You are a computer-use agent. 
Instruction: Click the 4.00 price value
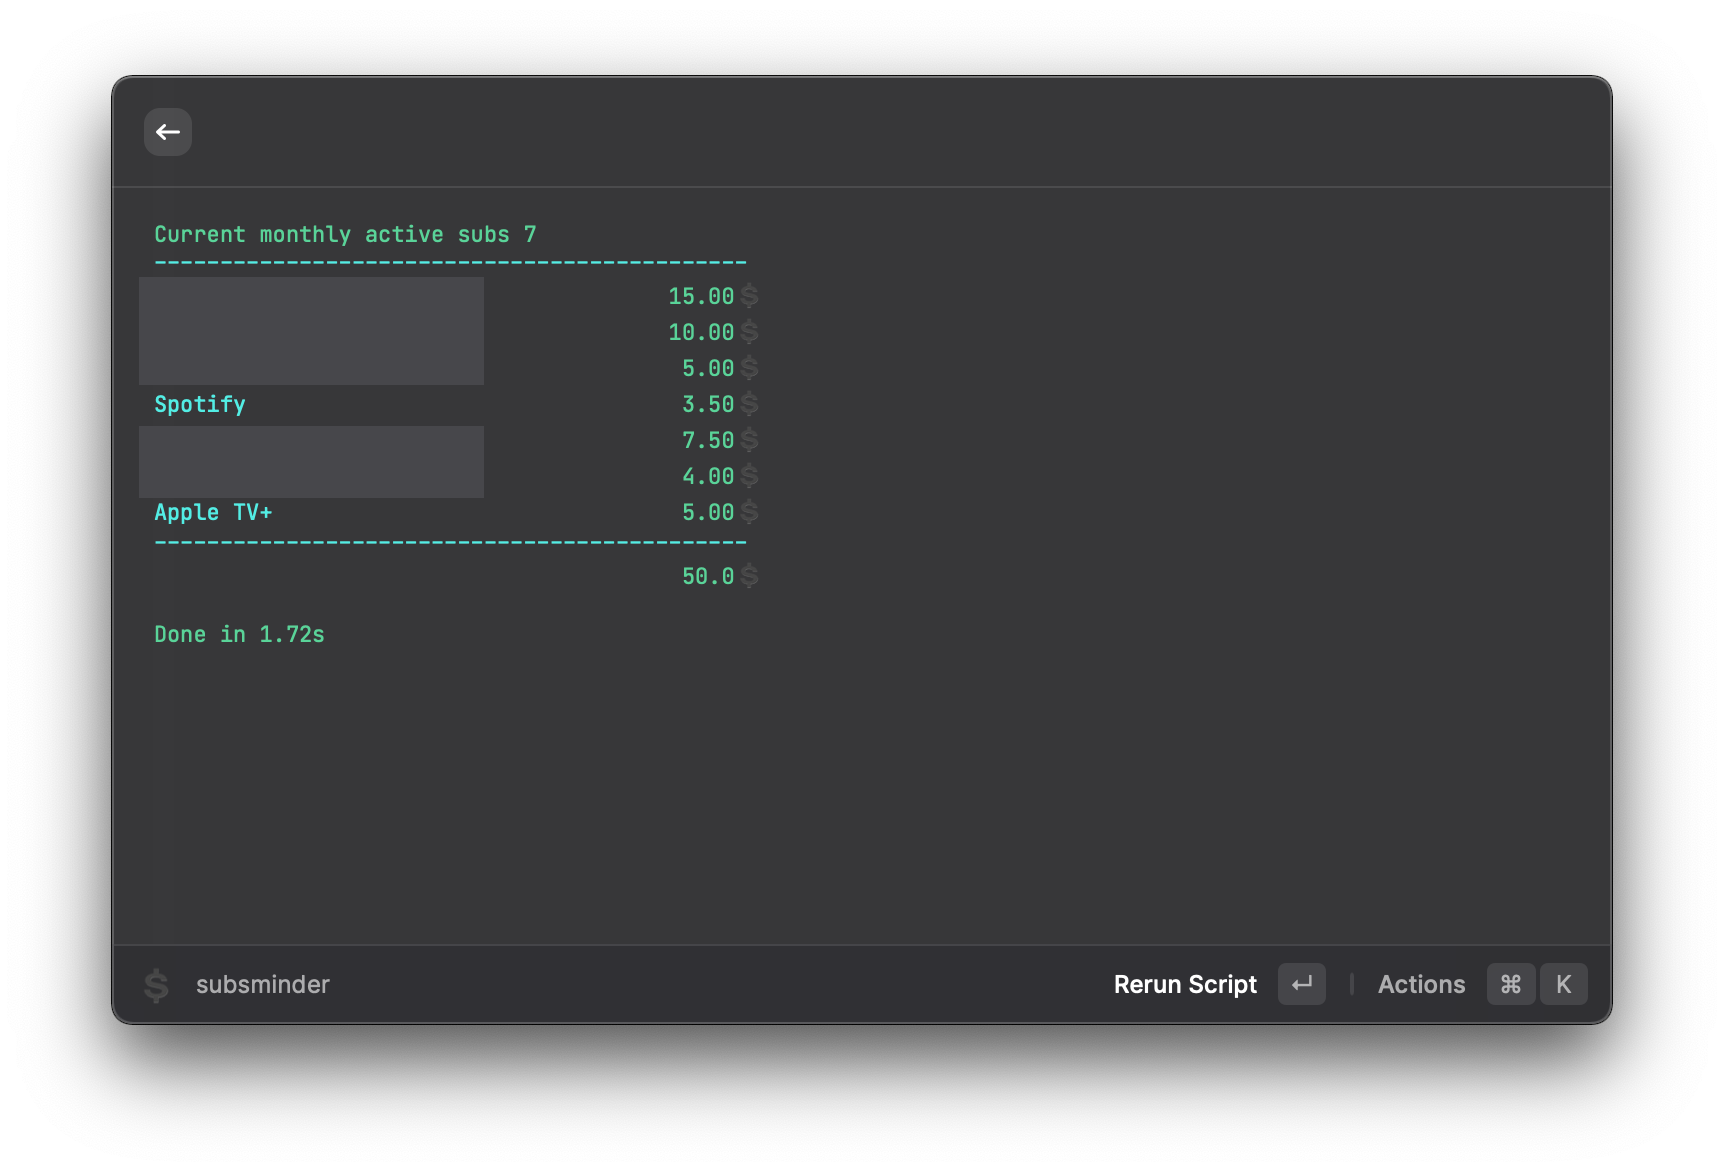708,476
